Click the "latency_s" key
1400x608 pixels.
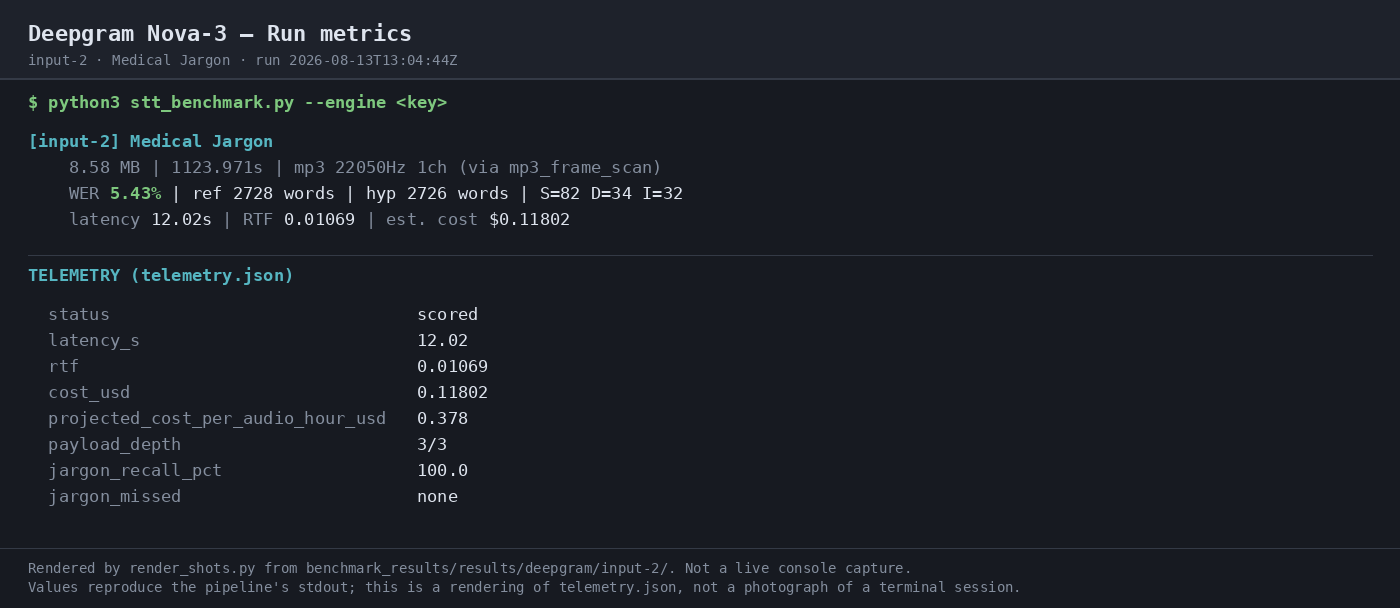point(94,341)
